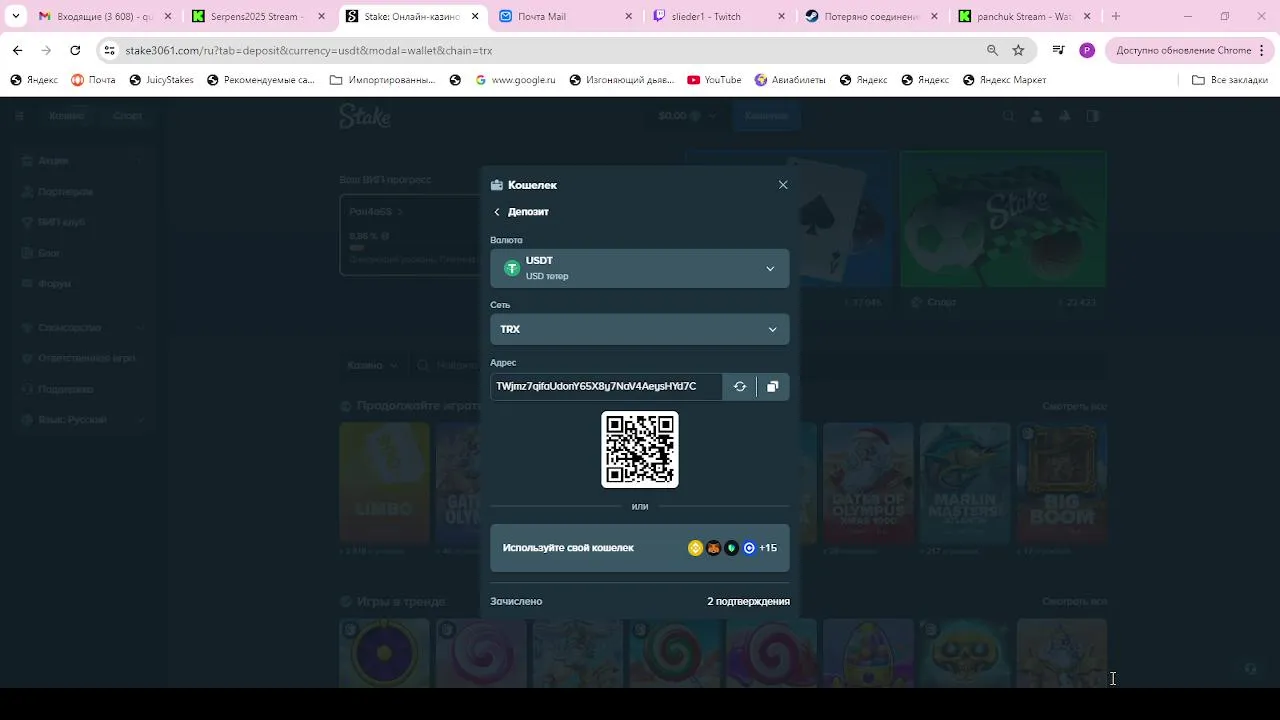Click Используйте свой кошелек button

coord(640,548)
